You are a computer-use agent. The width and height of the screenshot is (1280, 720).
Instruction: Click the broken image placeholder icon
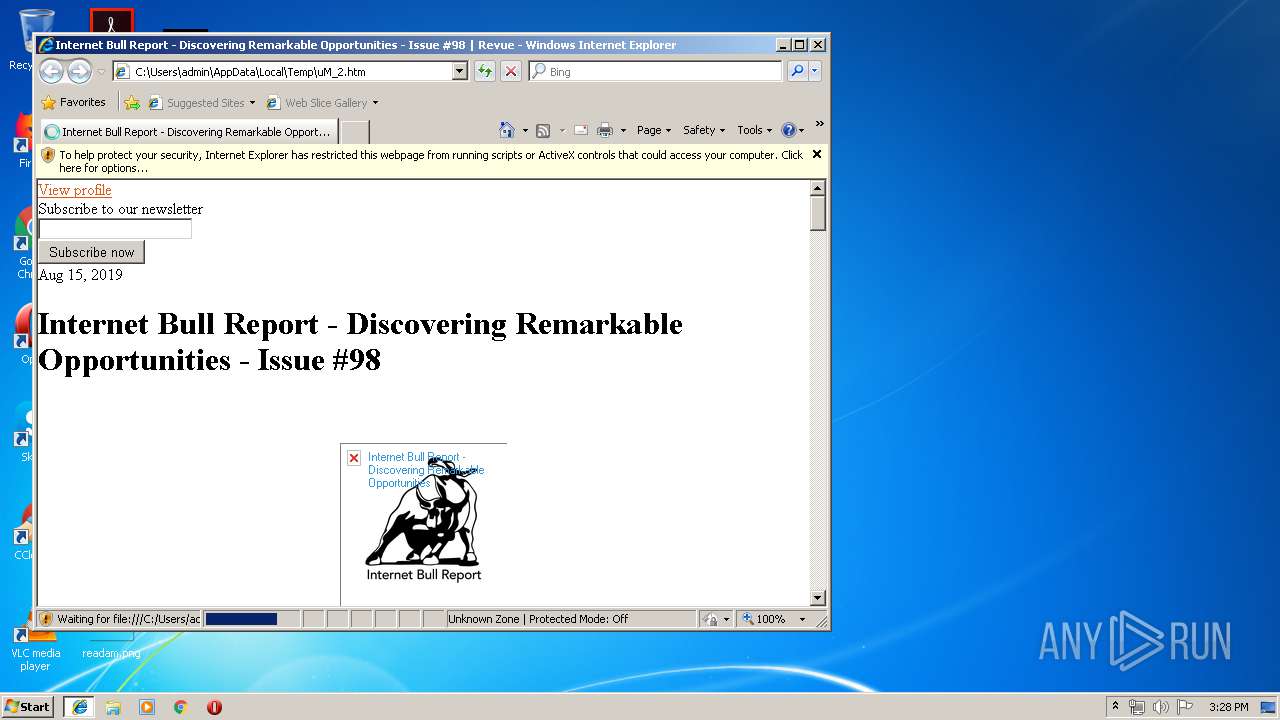click(x=354, y=458)
